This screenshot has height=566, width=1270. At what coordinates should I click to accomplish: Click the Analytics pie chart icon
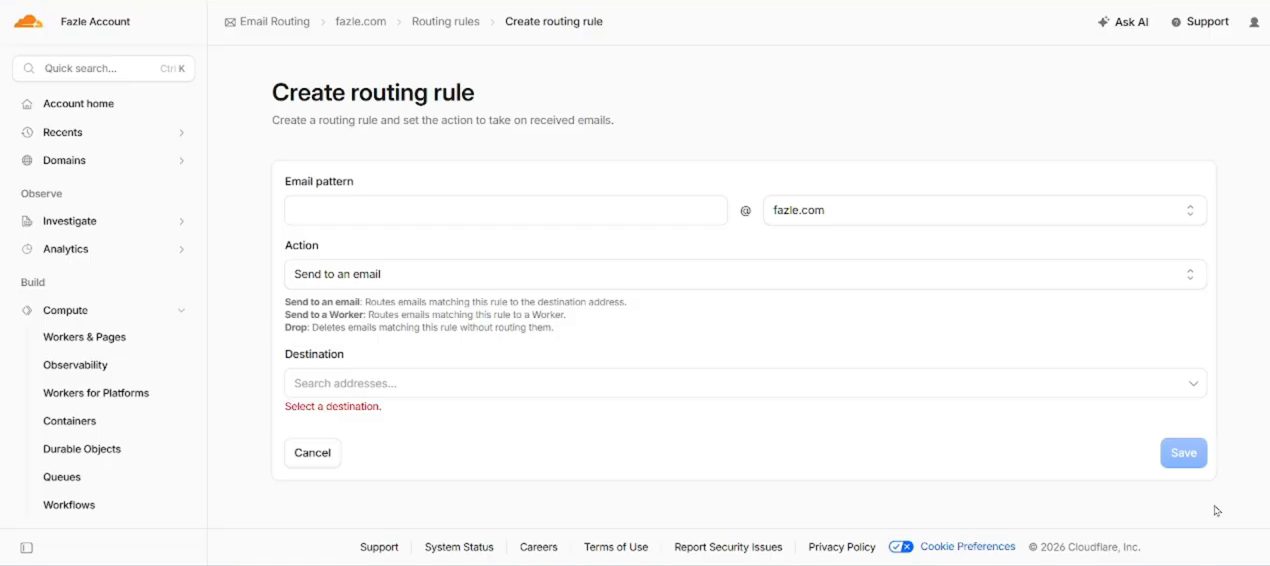27,249
